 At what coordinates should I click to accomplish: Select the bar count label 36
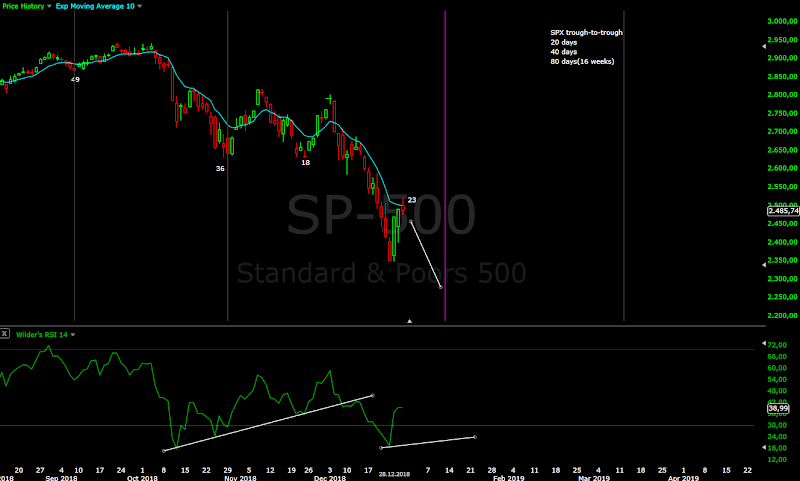220,168
